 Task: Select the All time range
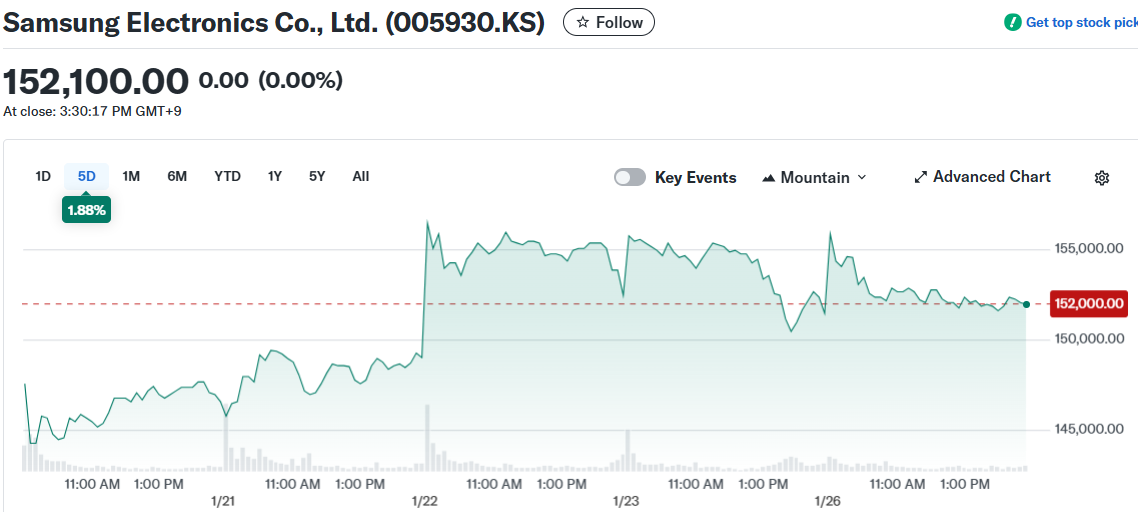(361, 176)
